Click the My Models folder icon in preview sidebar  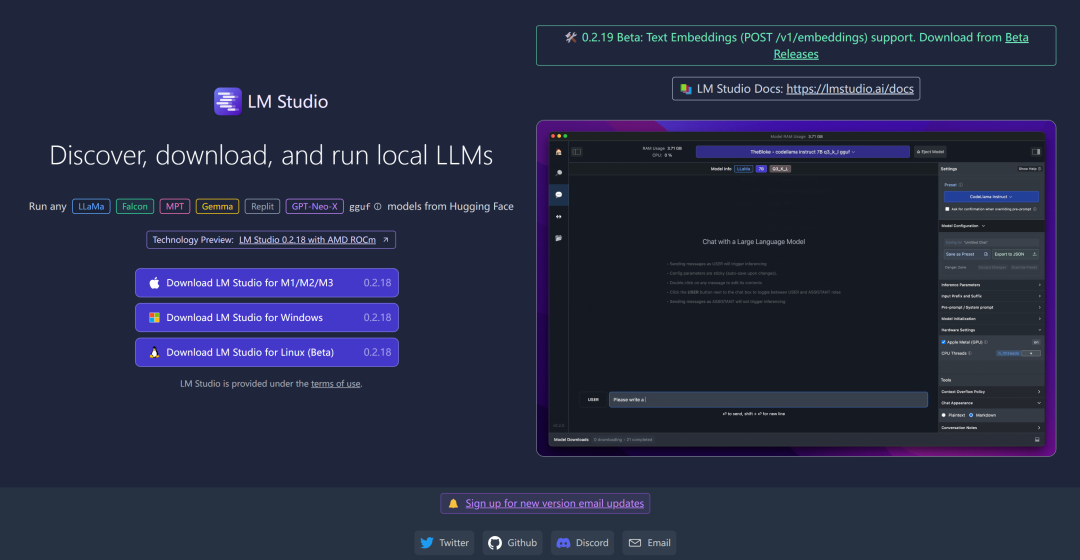pyautogui.click(x=559, y=238)
